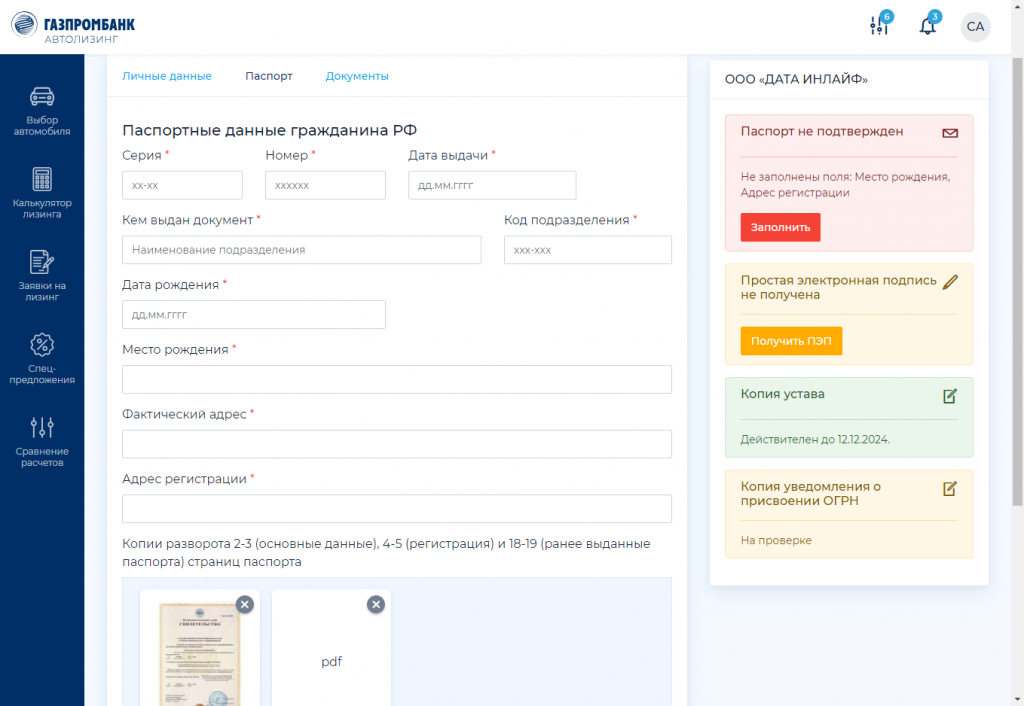This screenshot has height=706, width=1024.
Task: Open Заявки на лизинг section
Action: [x=42, y=276]
